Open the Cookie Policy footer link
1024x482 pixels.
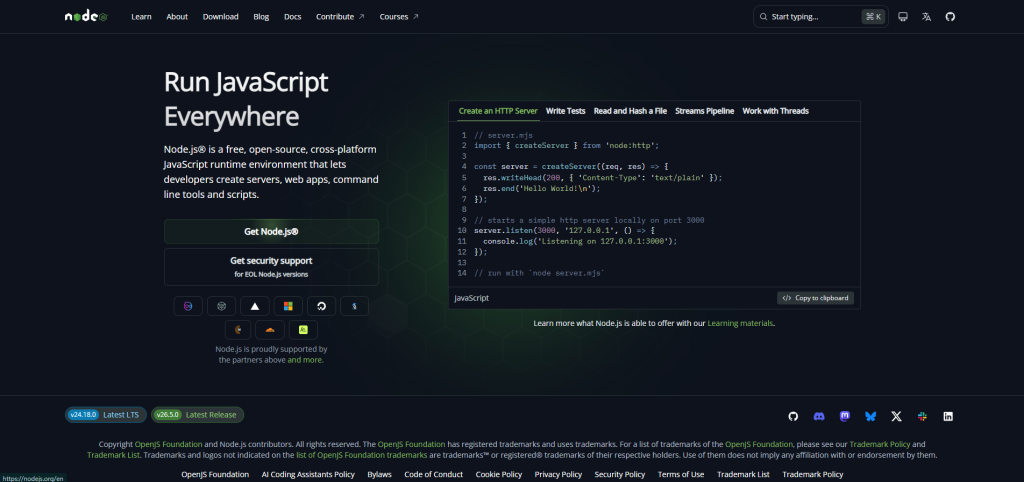point(499,475)
